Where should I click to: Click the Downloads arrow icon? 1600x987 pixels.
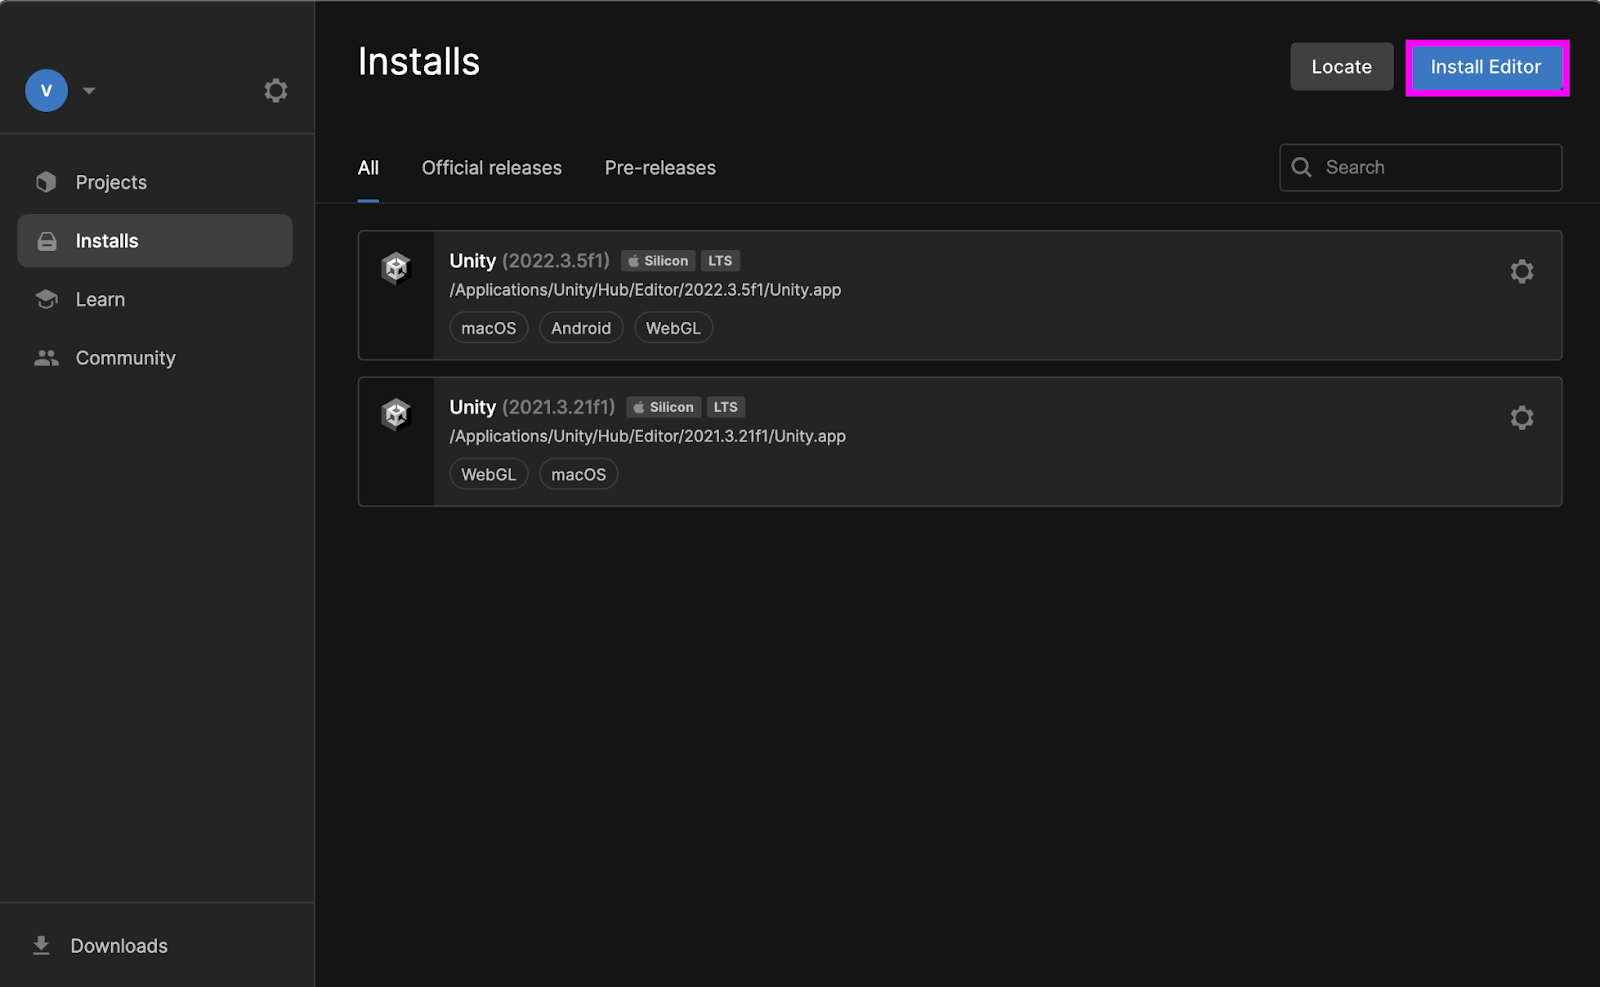coord(41,946)
